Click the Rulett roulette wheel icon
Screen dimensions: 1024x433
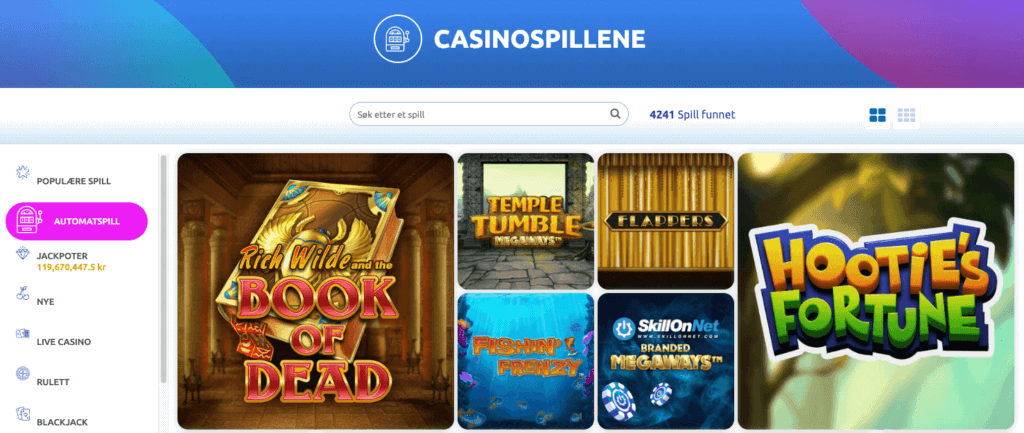tap(23, 374)
